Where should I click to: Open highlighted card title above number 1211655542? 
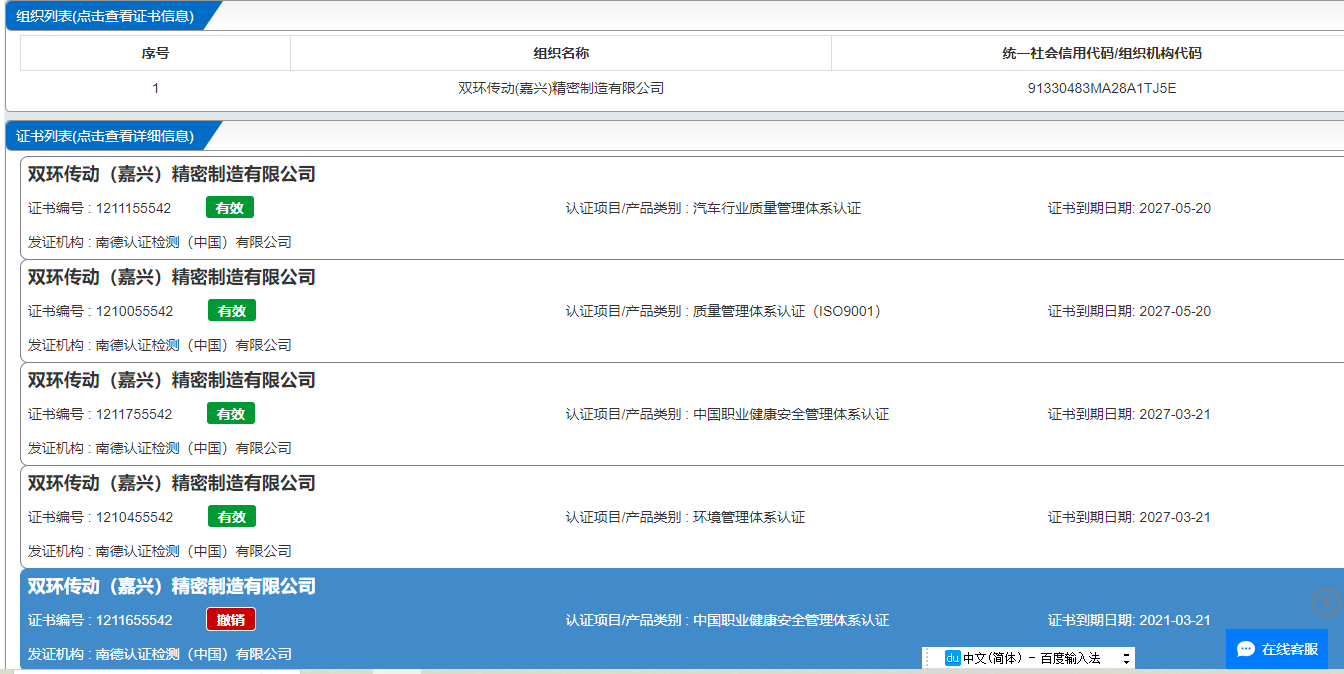[171, 586]
